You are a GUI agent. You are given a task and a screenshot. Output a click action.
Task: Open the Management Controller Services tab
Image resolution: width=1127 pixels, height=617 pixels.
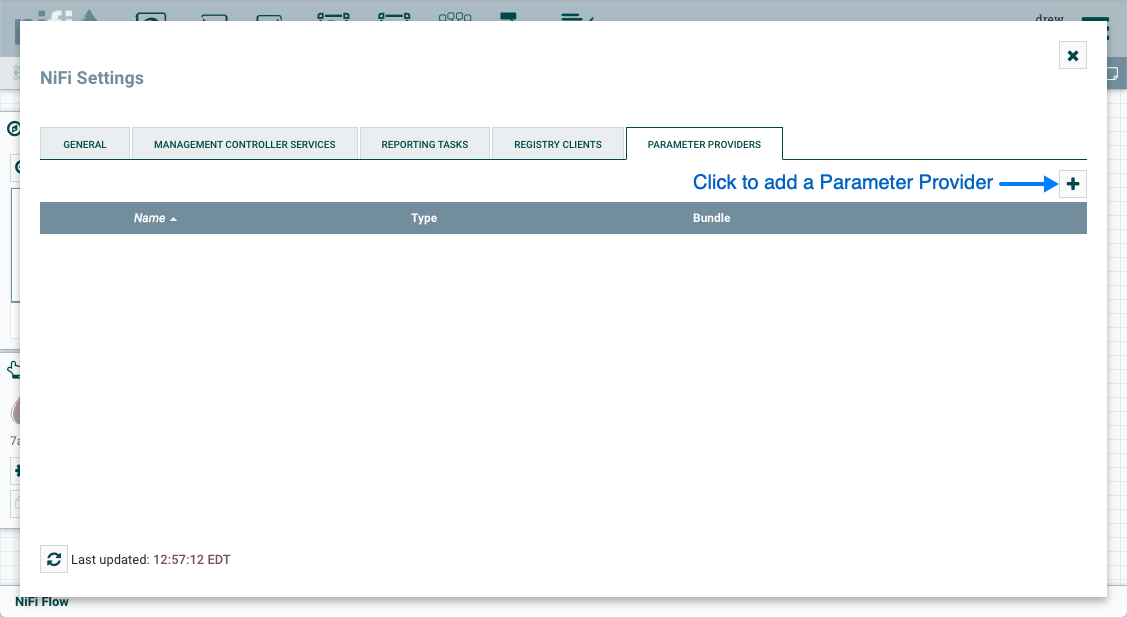[x=245, y=144]
